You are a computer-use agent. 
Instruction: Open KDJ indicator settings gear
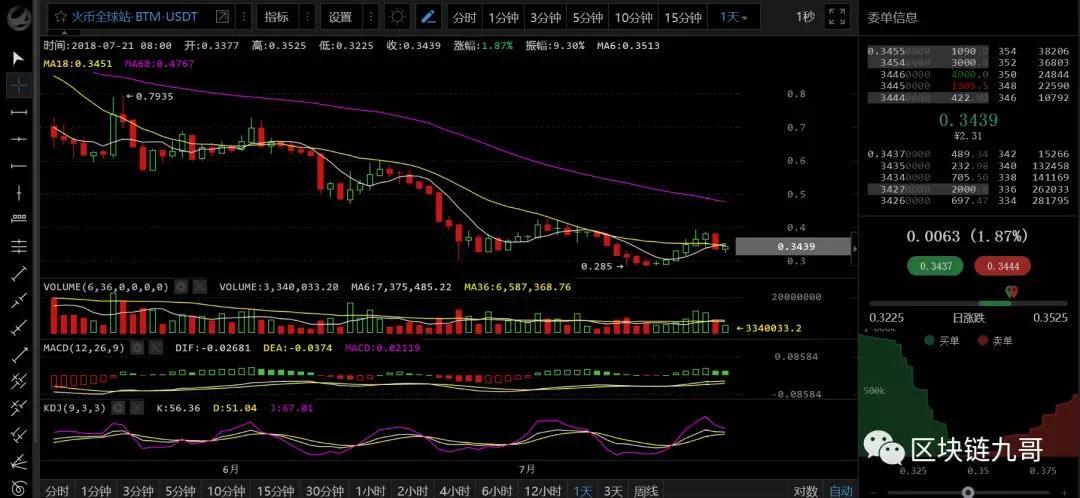(118, 408)
